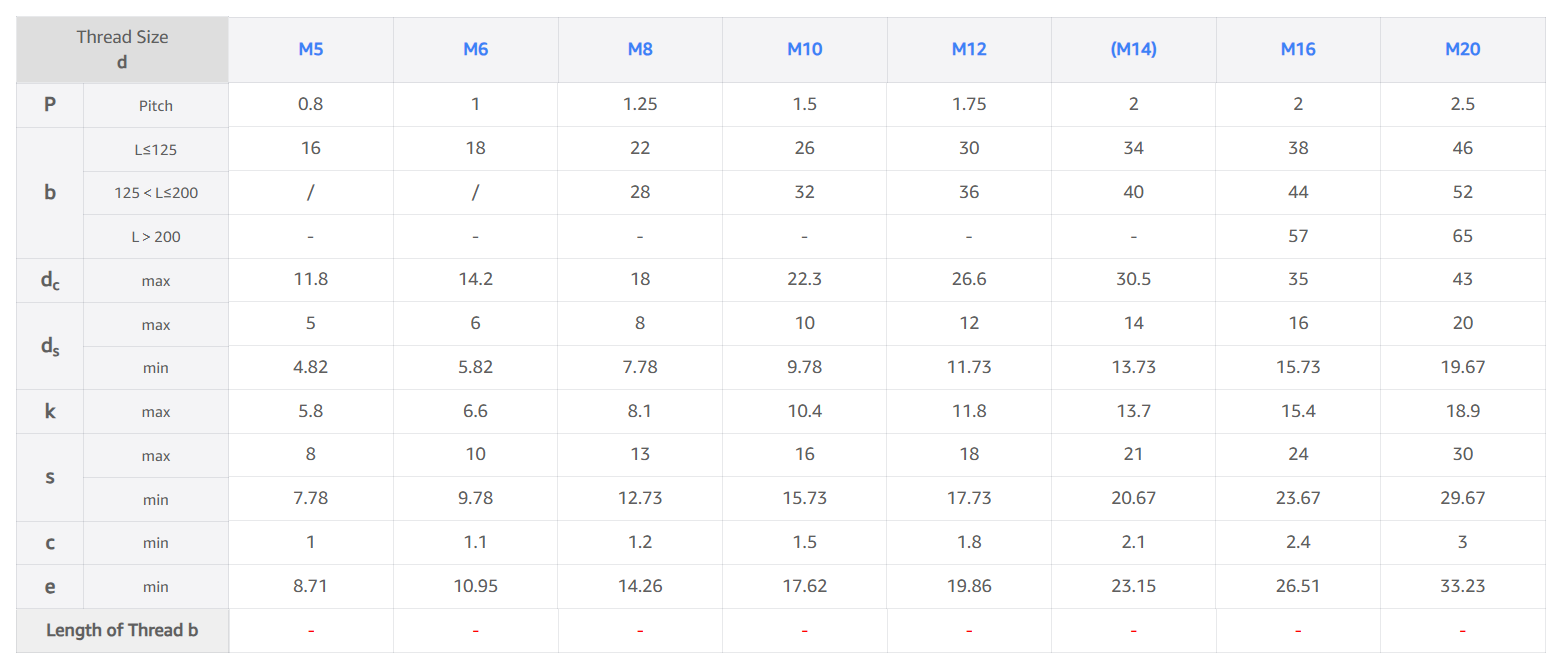
Task: Click the M5 pitch value 0.8
Action: (x=310, y=104)
